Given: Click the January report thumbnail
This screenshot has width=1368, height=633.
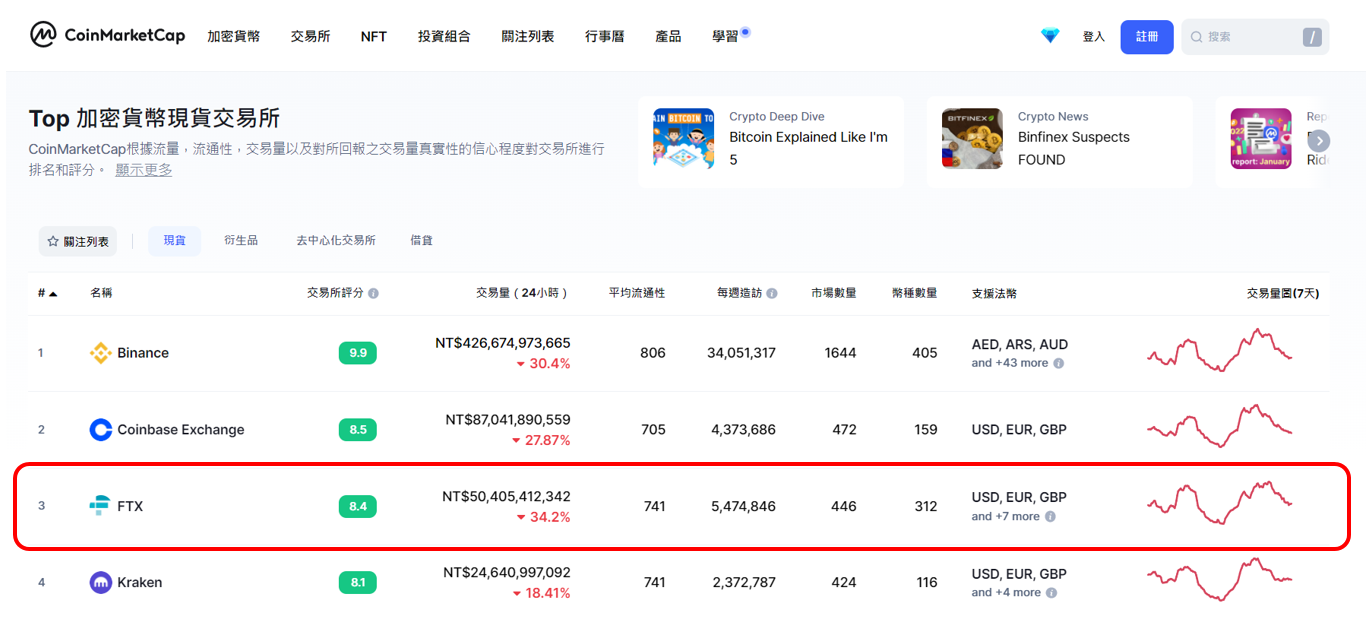Looking at the screenshot, I should click(1261, 139).
